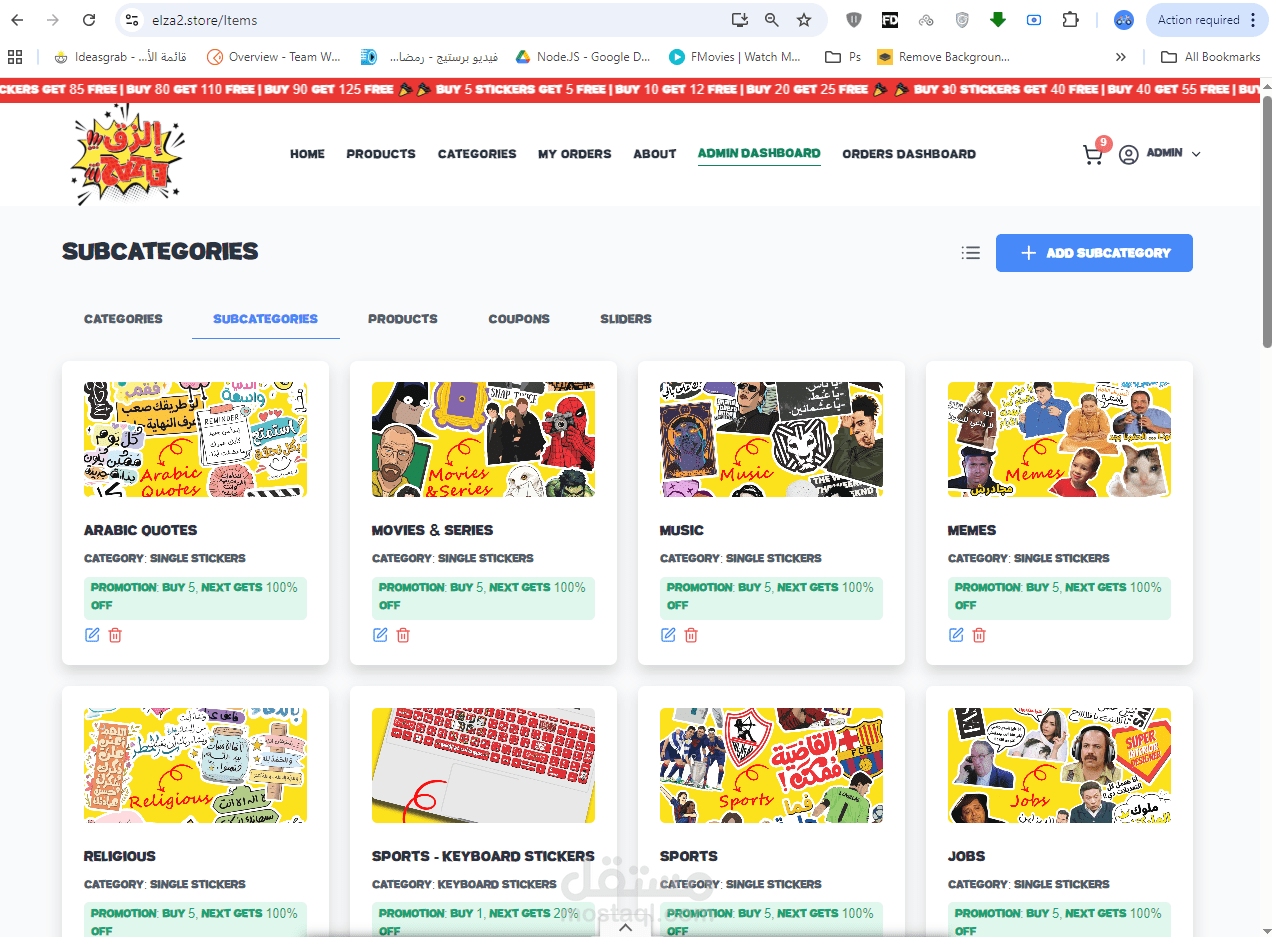1276x946 pixels.
Task: Open My Orders page
Action: click(x=575, y=154)
